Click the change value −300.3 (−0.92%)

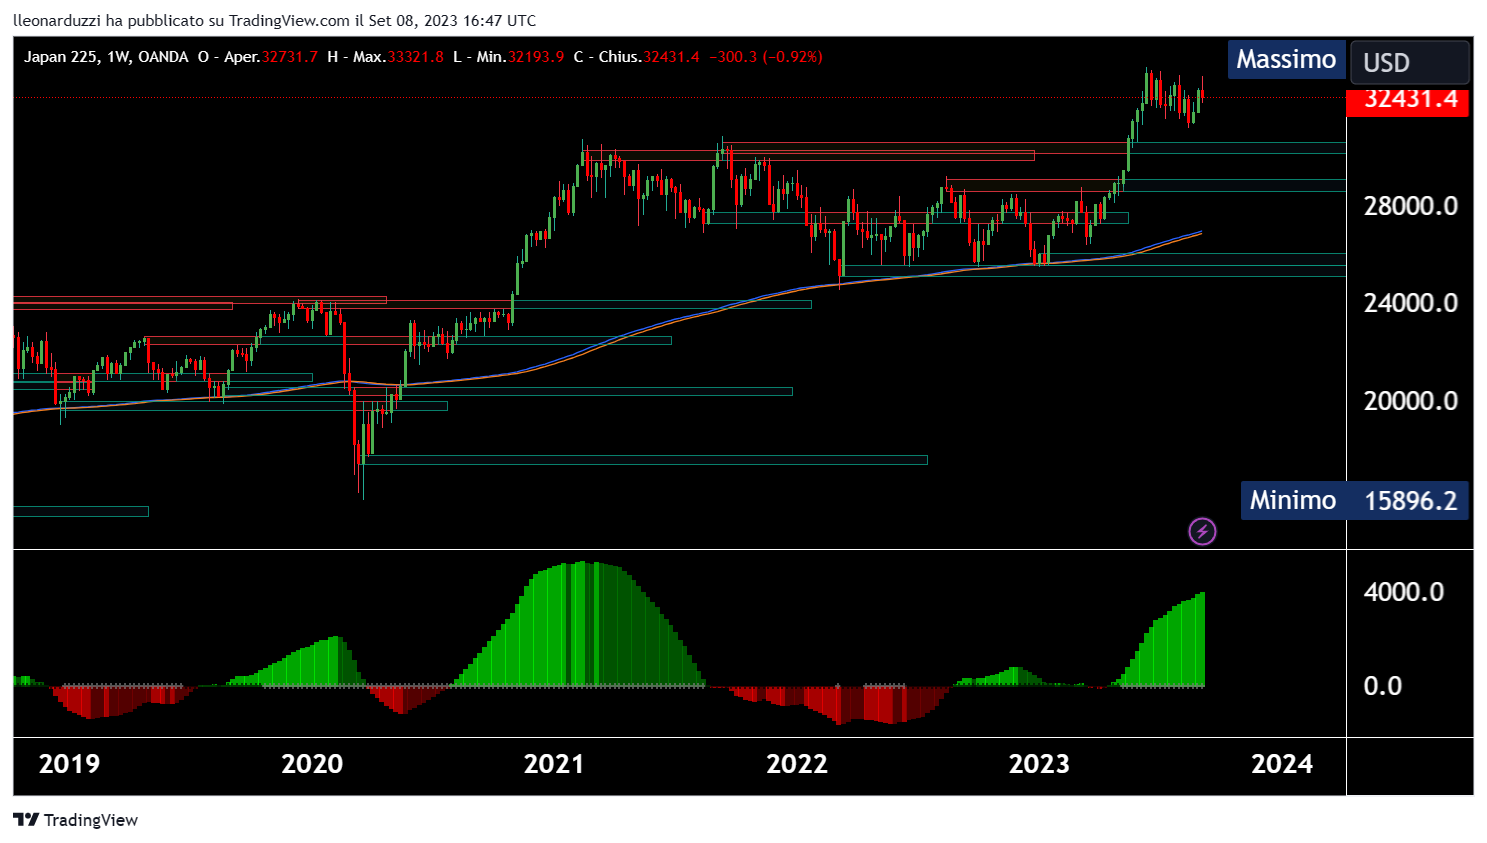(766, 57)
